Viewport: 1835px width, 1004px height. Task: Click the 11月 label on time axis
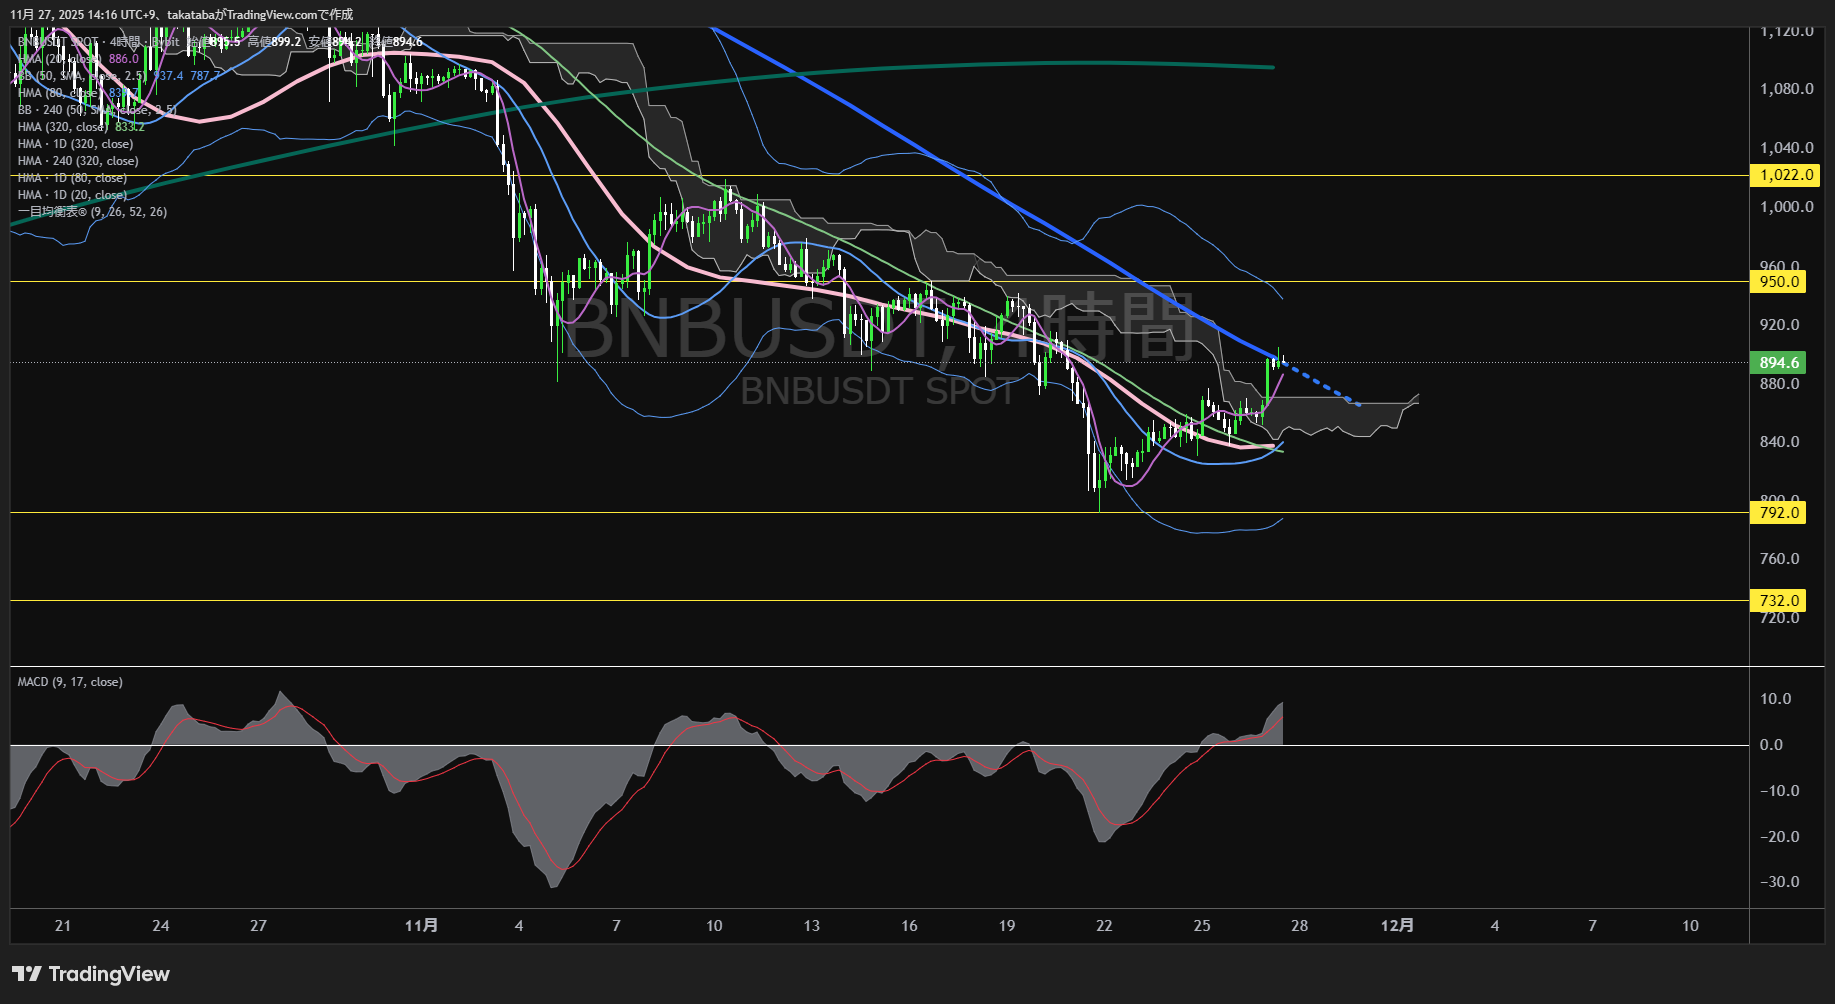(421, 926)
